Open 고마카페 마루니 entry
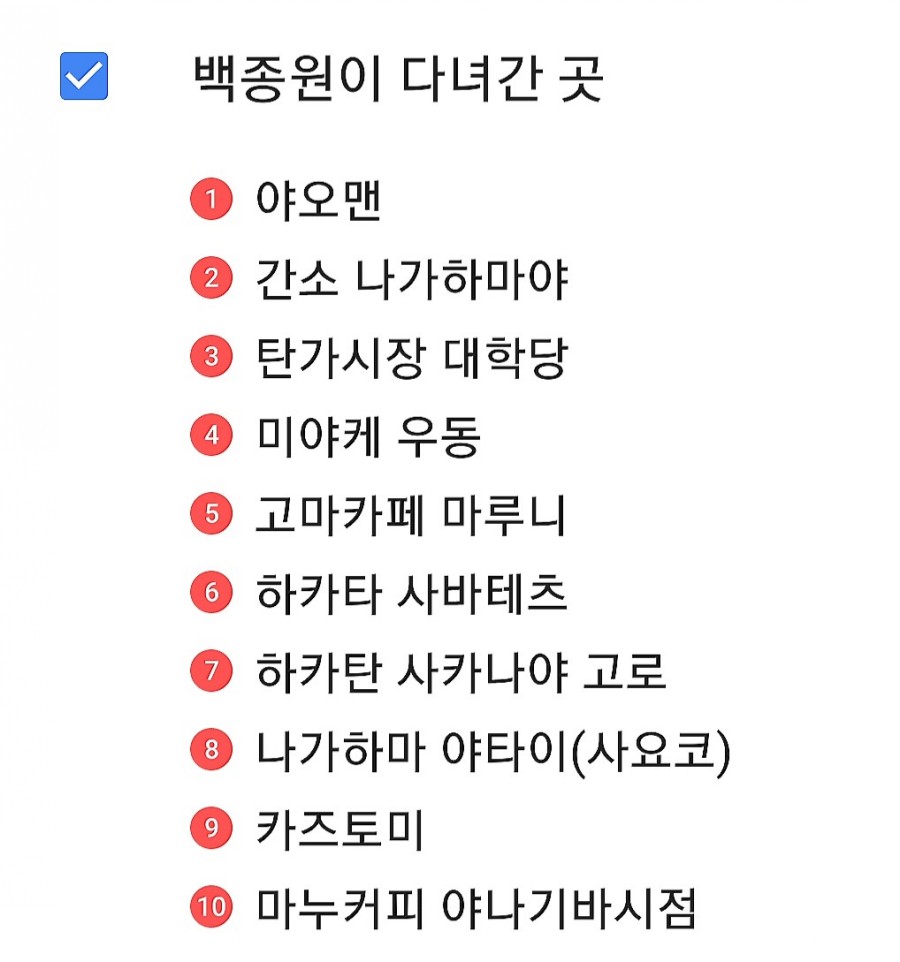The image size is (900, 962). point(410,514)
